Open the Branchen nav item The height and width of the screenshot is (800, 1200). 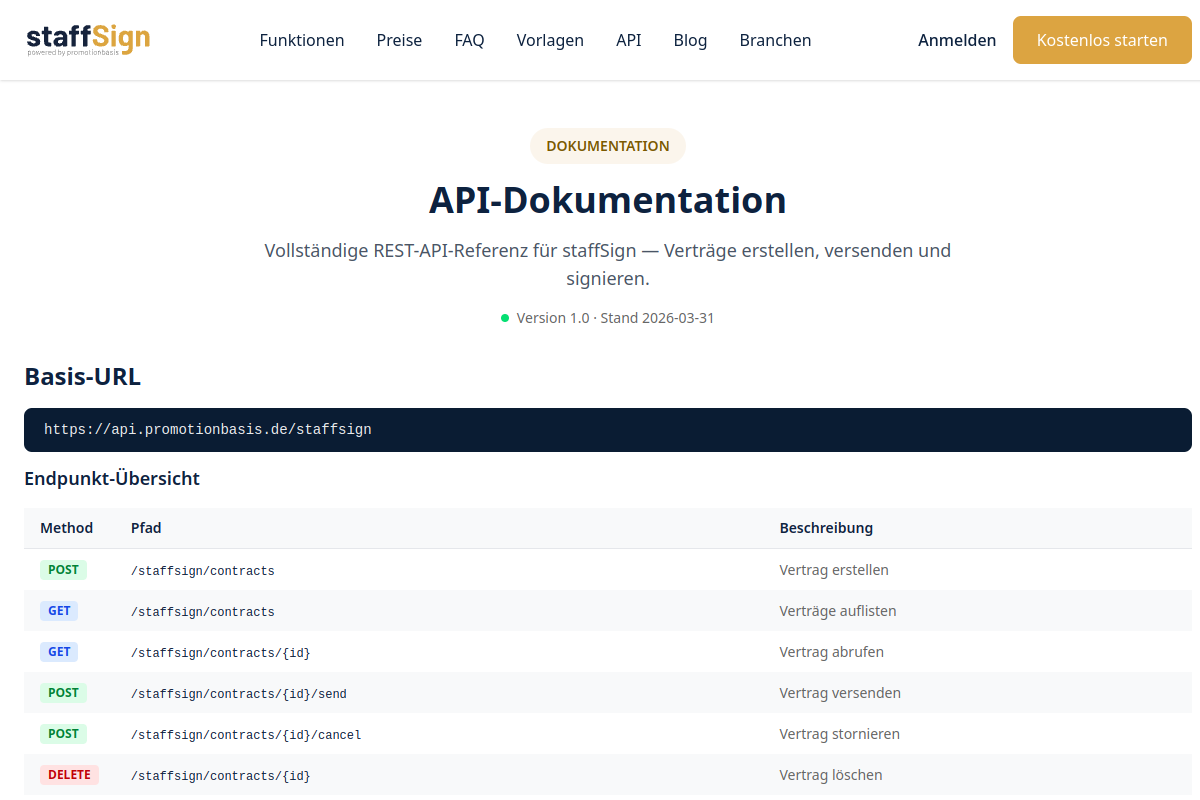click(x=775, y=40)
